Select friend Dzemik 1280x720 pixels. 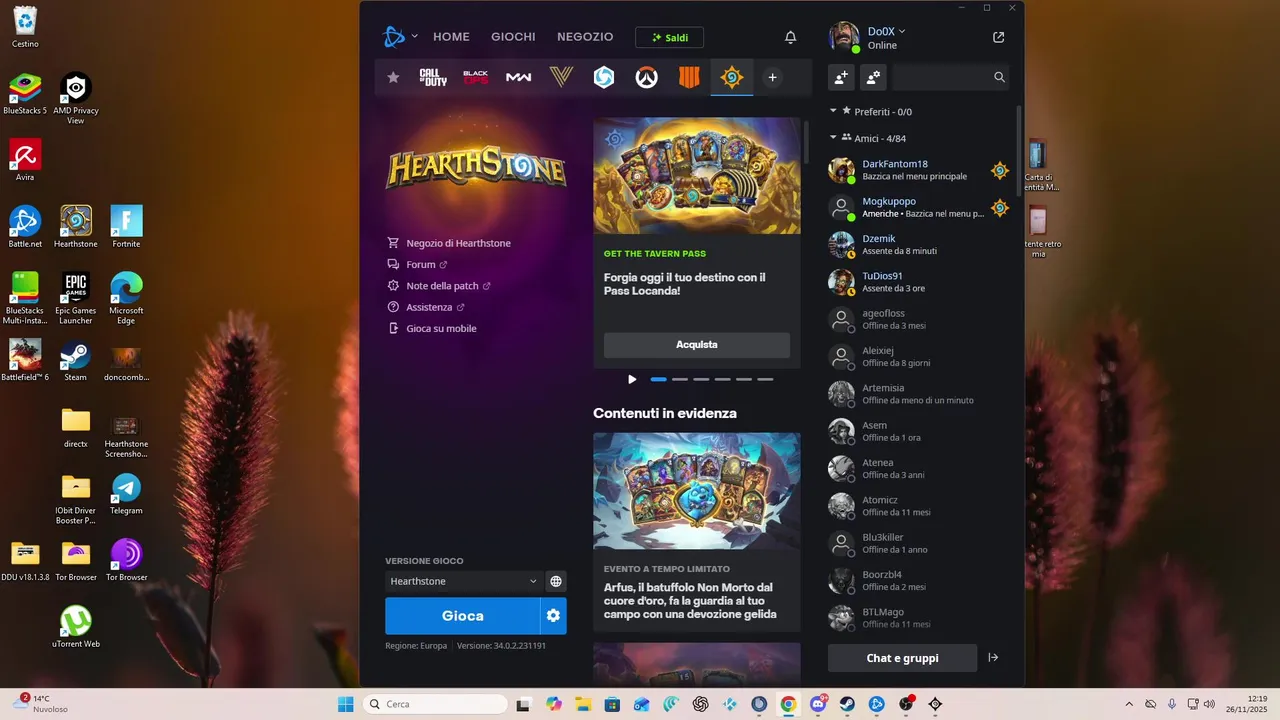[x=920, y=244]
